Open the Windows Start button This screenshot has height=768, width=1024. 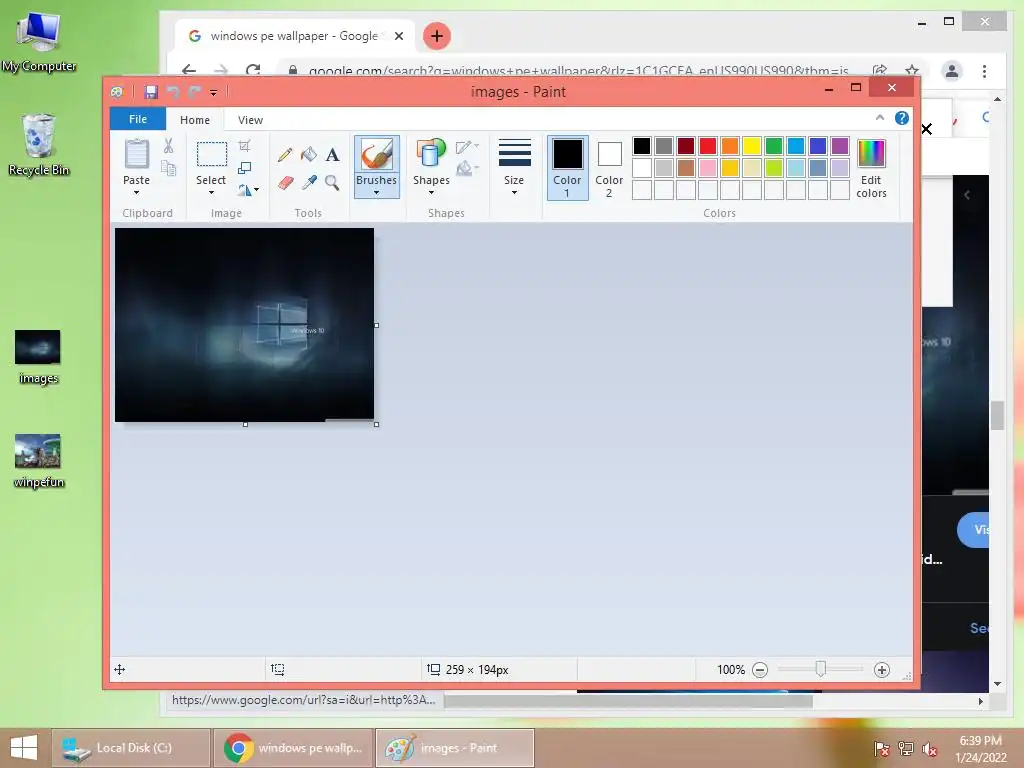point(24,748)
